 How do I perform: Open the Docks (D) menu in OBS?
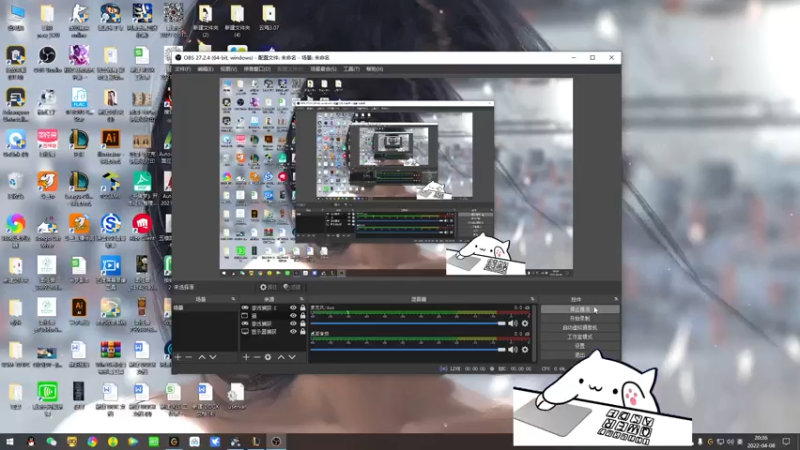point(257,69)
